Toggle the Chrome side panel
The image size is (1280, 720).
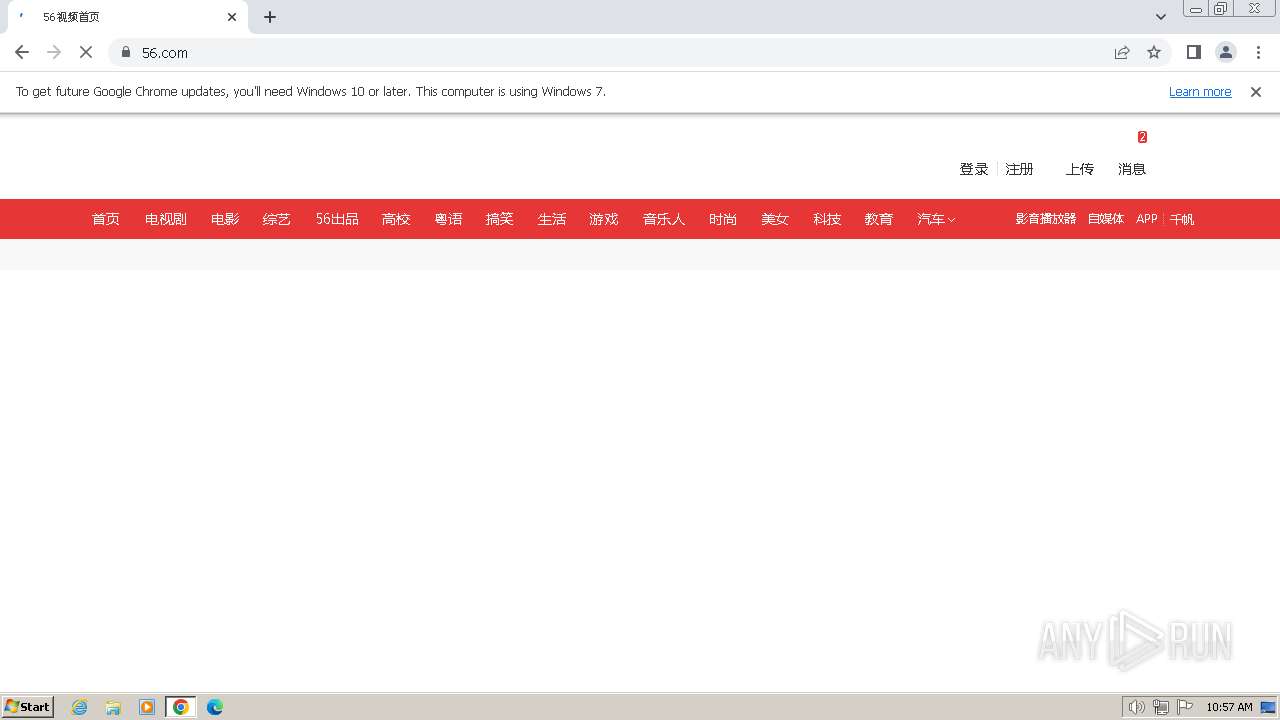pyautogui.click(x=1193, y=52)
